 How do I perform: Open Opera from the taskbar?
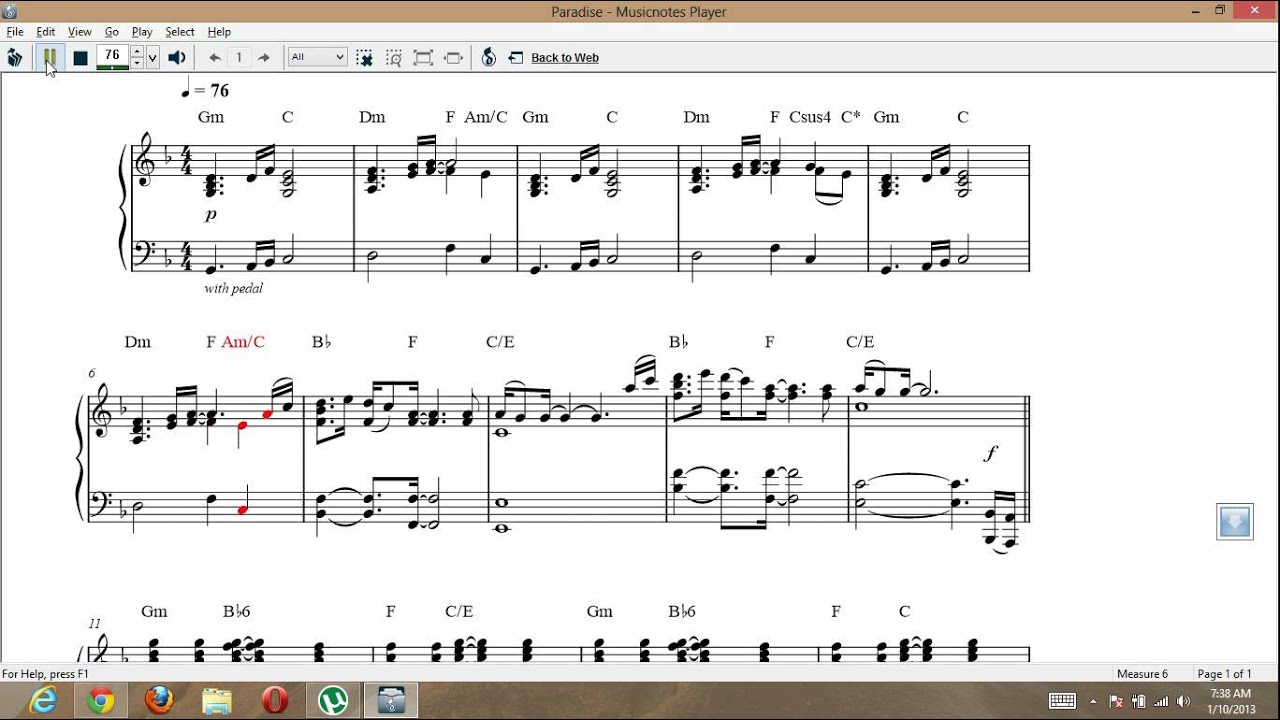(274, 701)
